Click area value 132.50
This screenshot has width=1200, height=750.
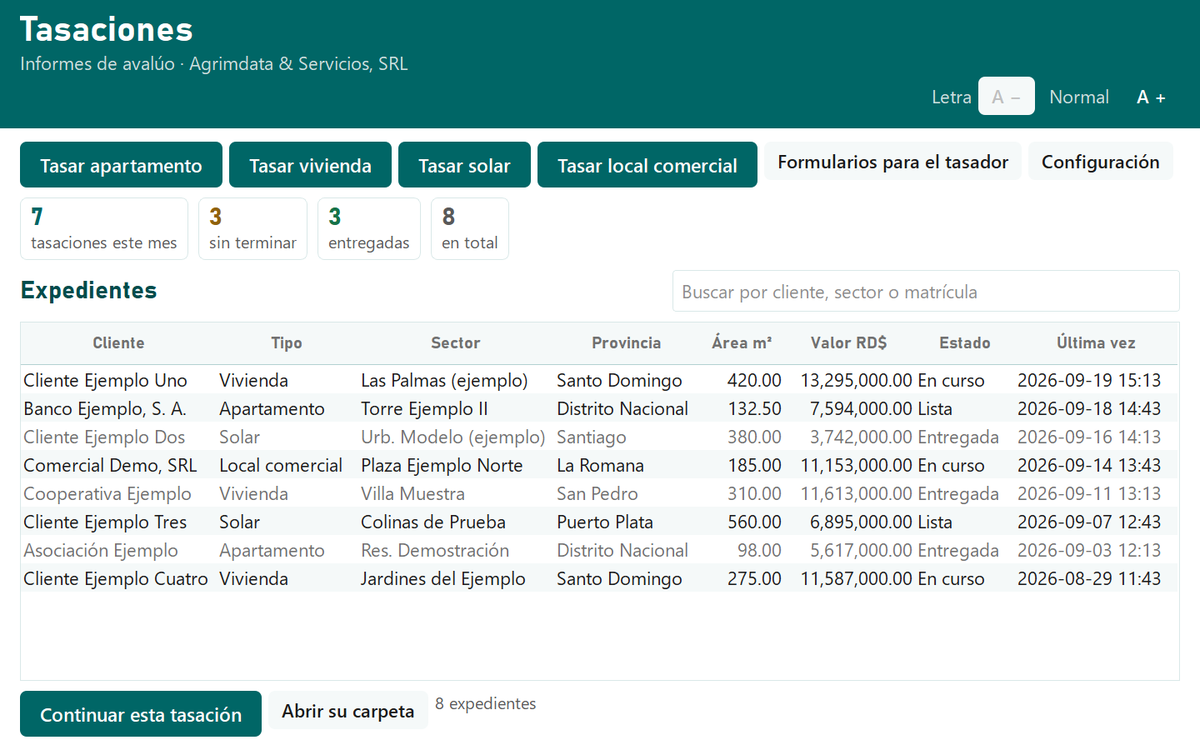click(756, 408)
